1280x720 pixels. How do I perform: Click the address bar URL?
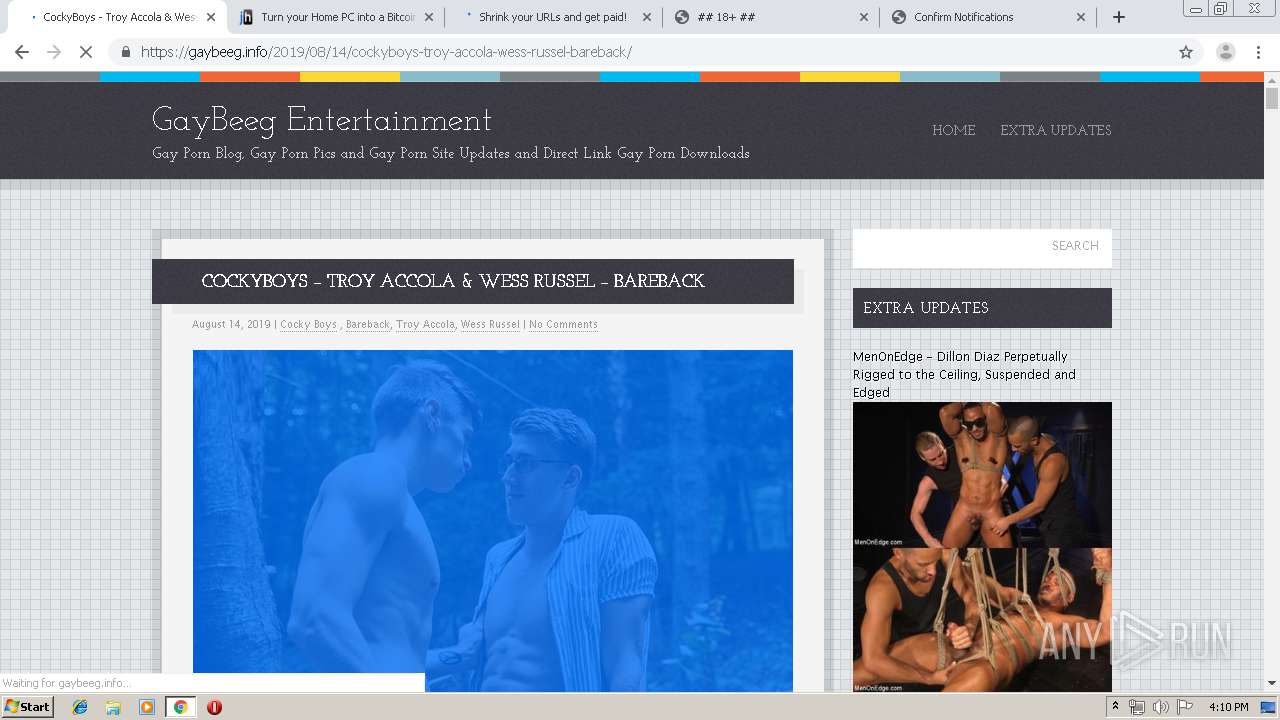click(x=386, y=52)
